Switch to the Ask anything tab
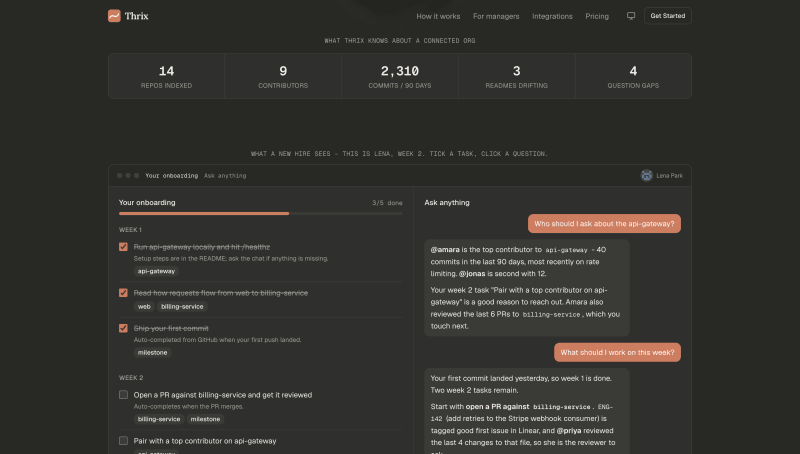The width and height of the screenshot is (800, 454). coord(225,175)
